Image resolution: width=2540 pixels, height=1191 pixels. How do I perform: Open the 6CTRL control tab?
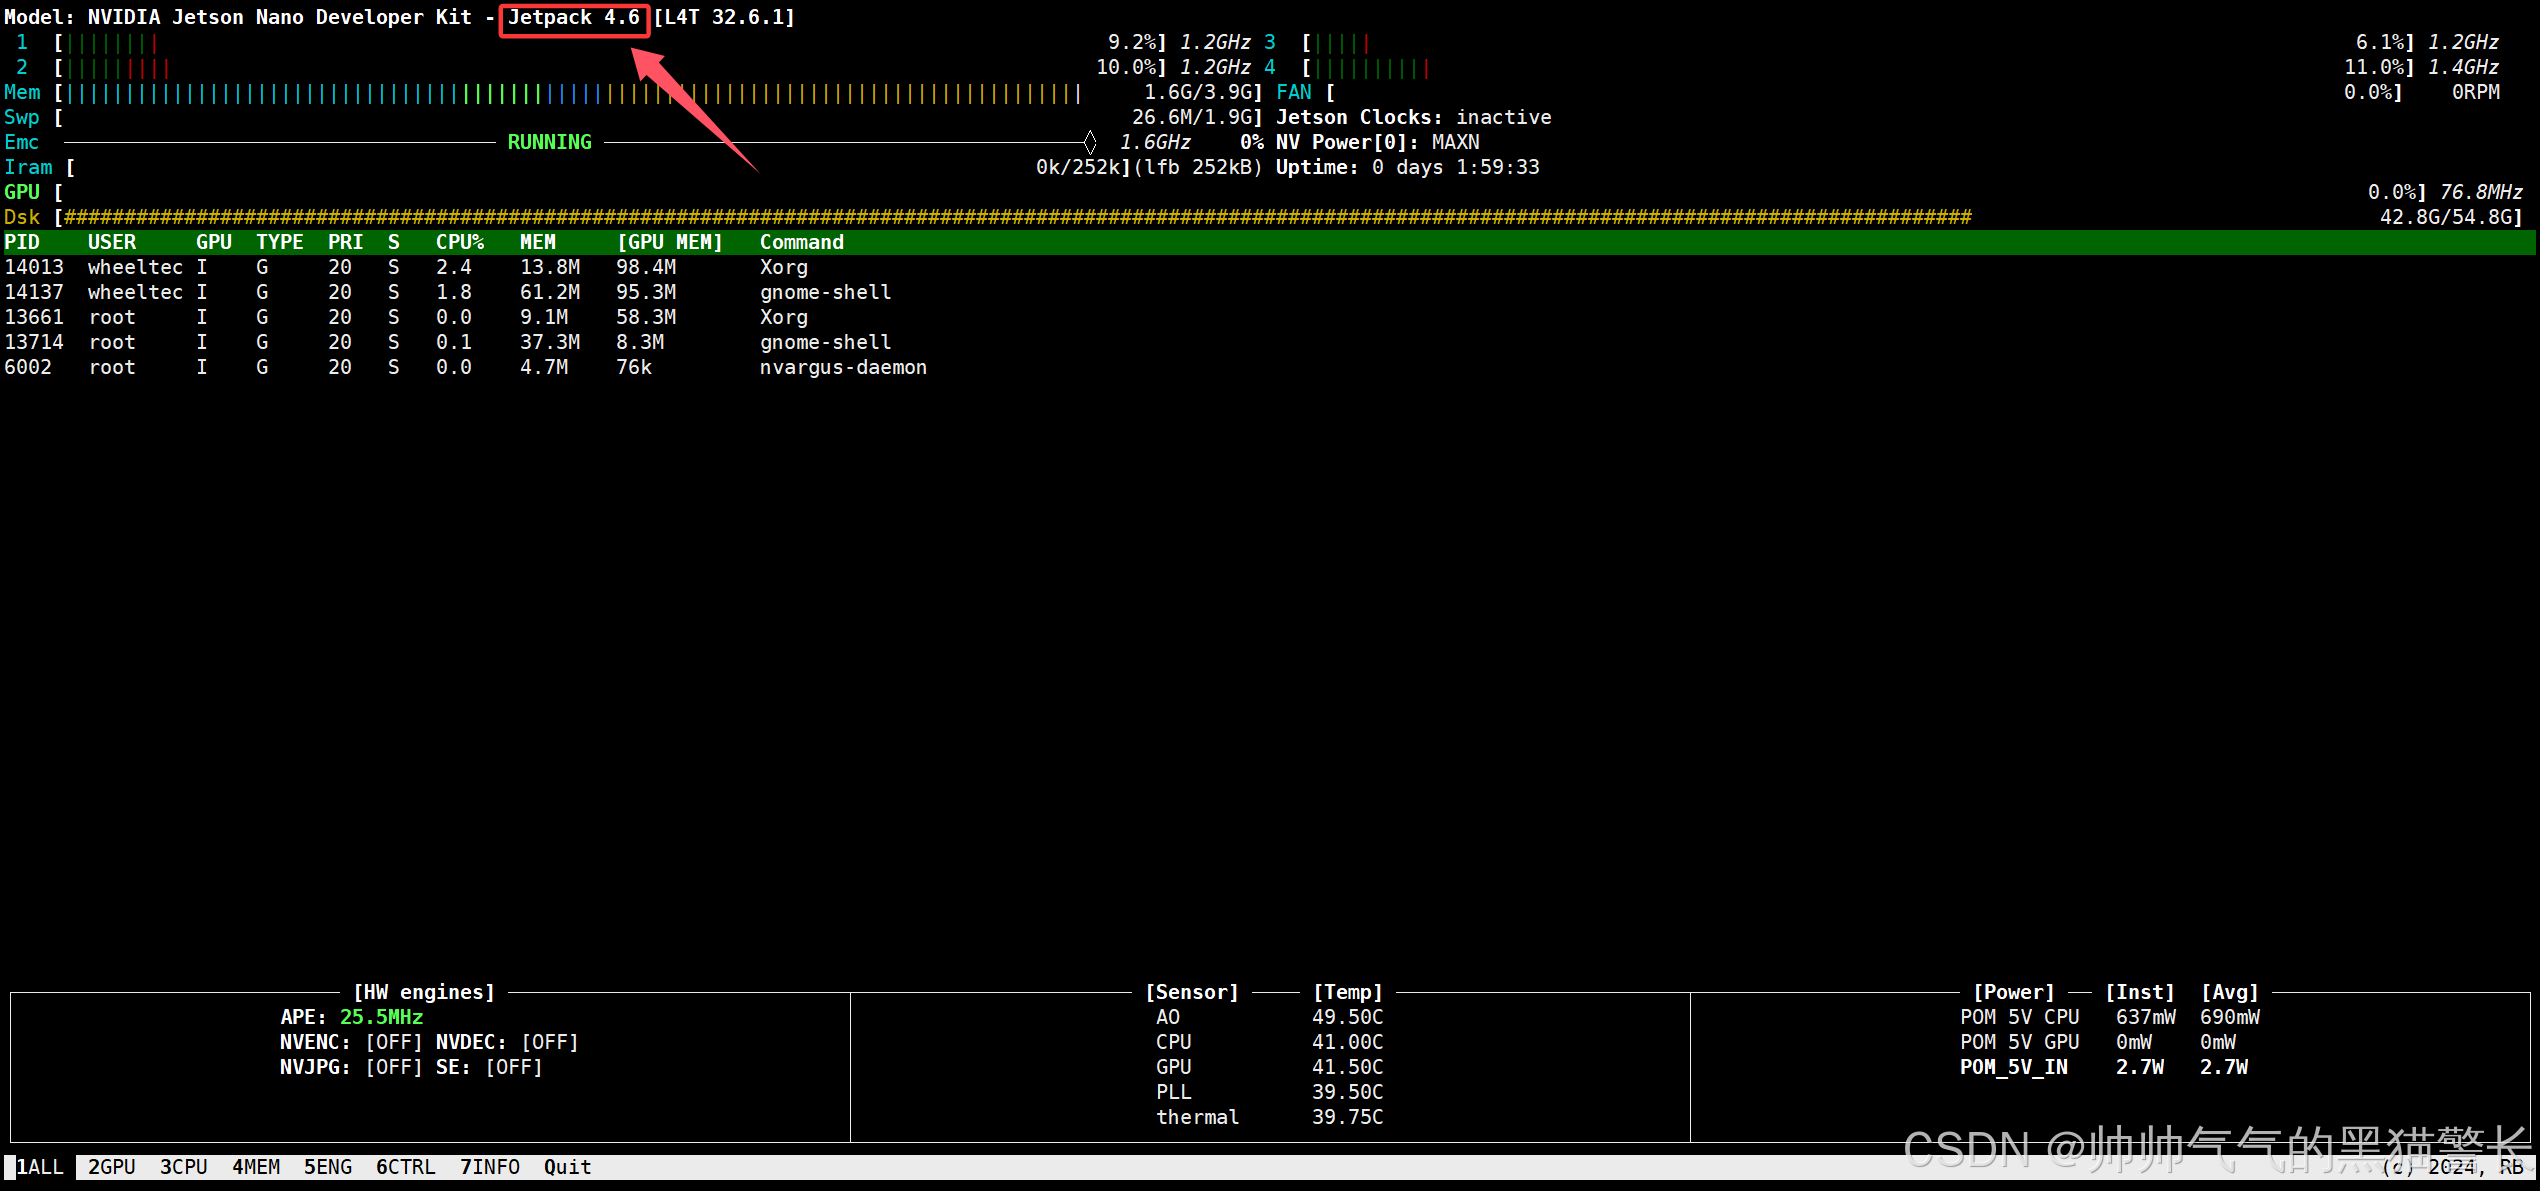coord(405,1167)
